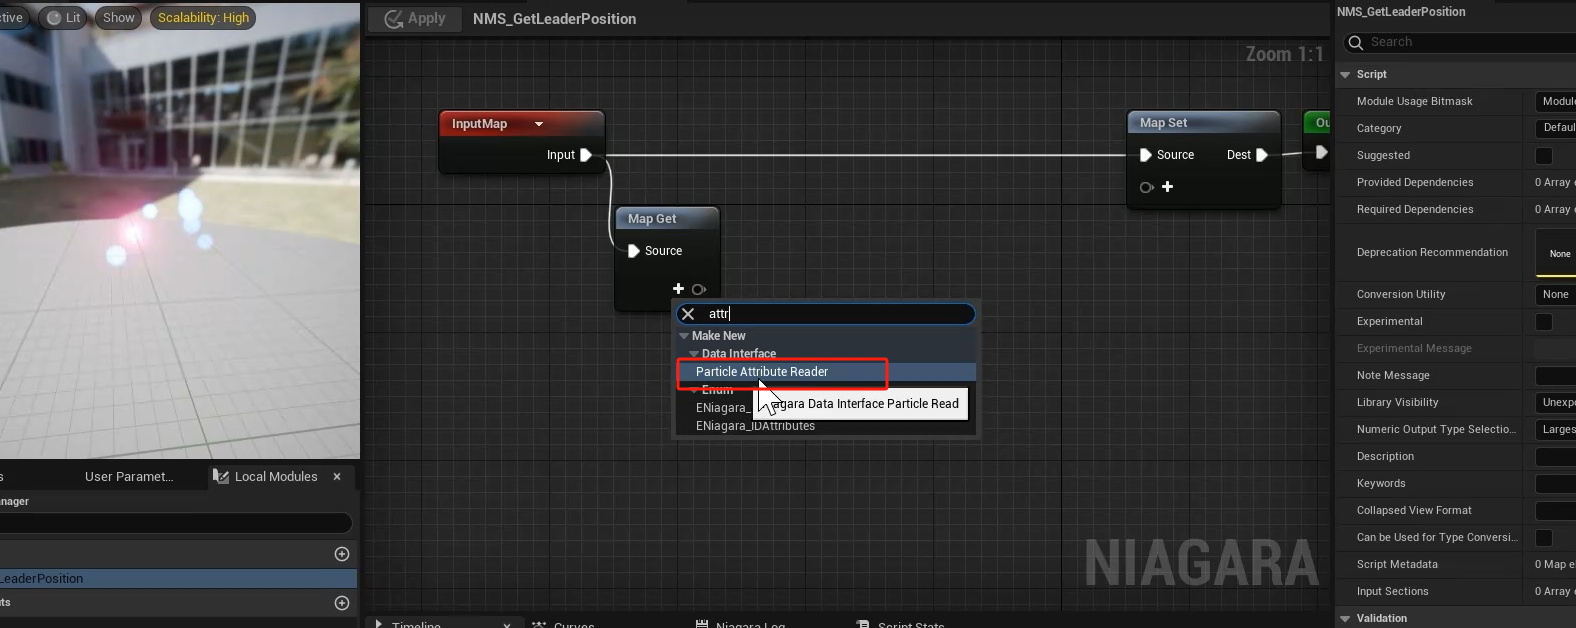The width and height of the screenshot is (1576, 628).
Task: Click the Local Modules tab icon
Action: [x=221, y=477]
